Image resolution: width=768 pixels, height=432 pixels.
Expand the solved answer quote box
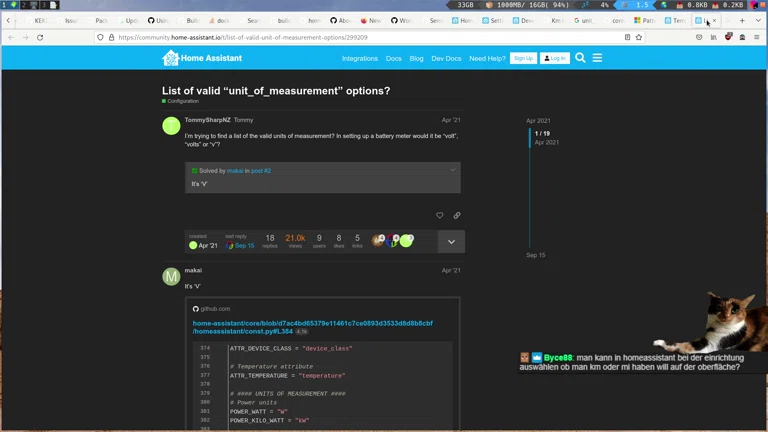click(x=452, y=171)
